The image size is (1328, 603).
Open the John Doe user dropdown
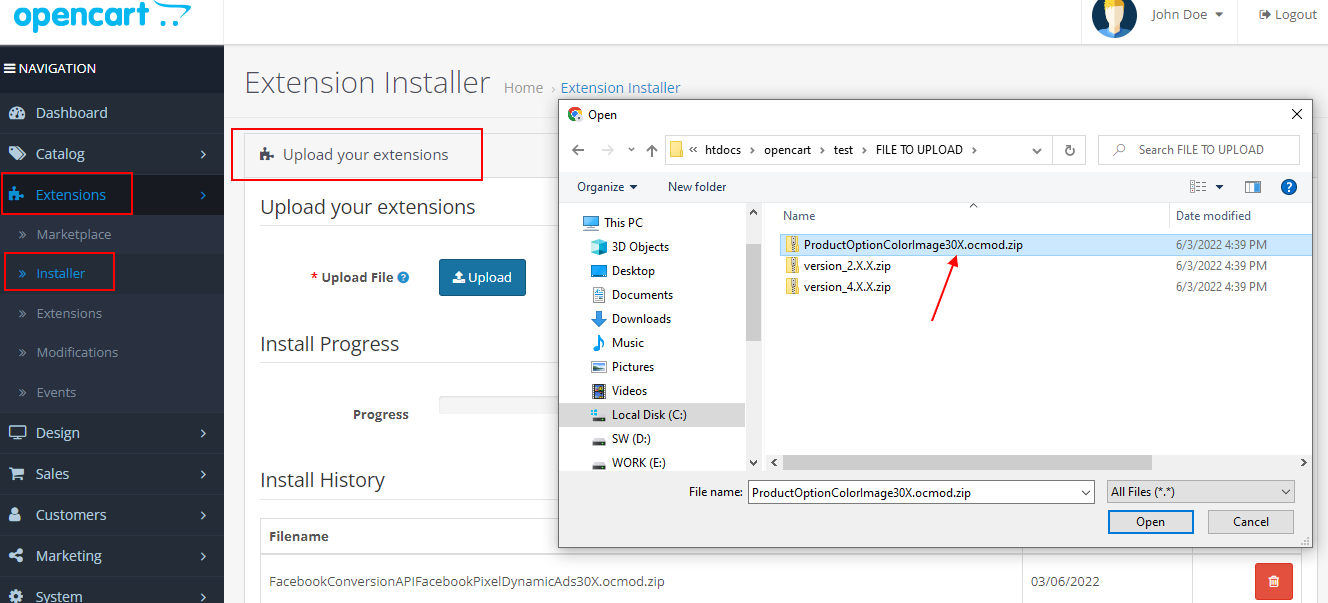point(1187,15)
